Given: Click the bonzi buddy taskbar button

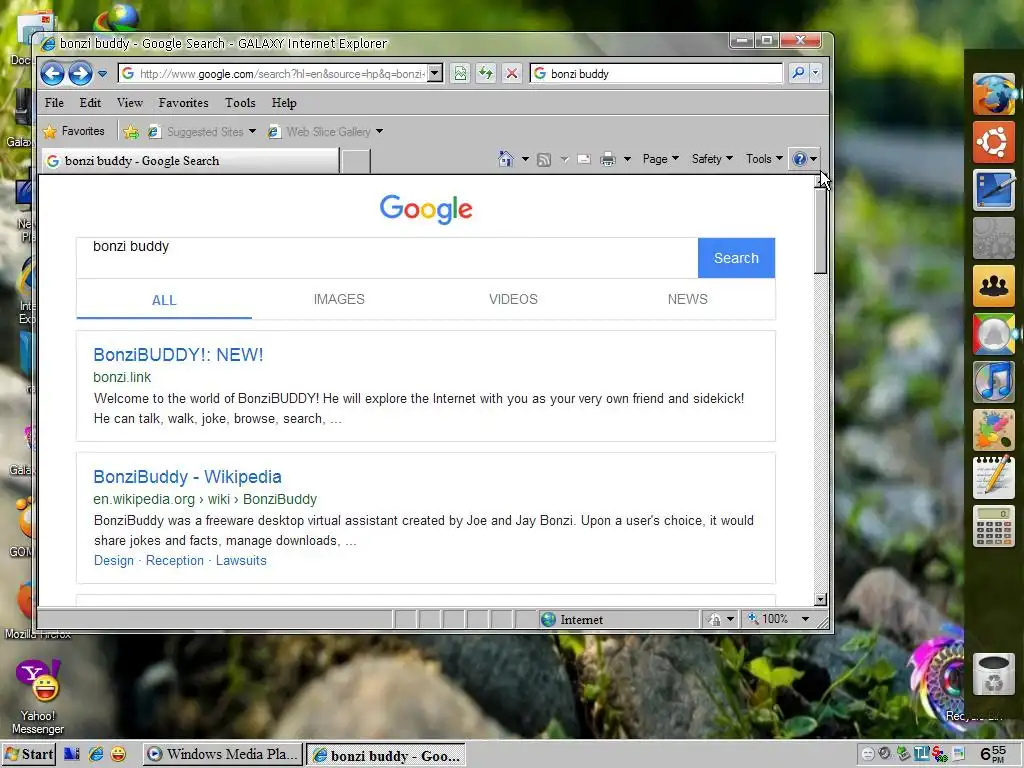Looking at the screenshot, I should point(386,755).
